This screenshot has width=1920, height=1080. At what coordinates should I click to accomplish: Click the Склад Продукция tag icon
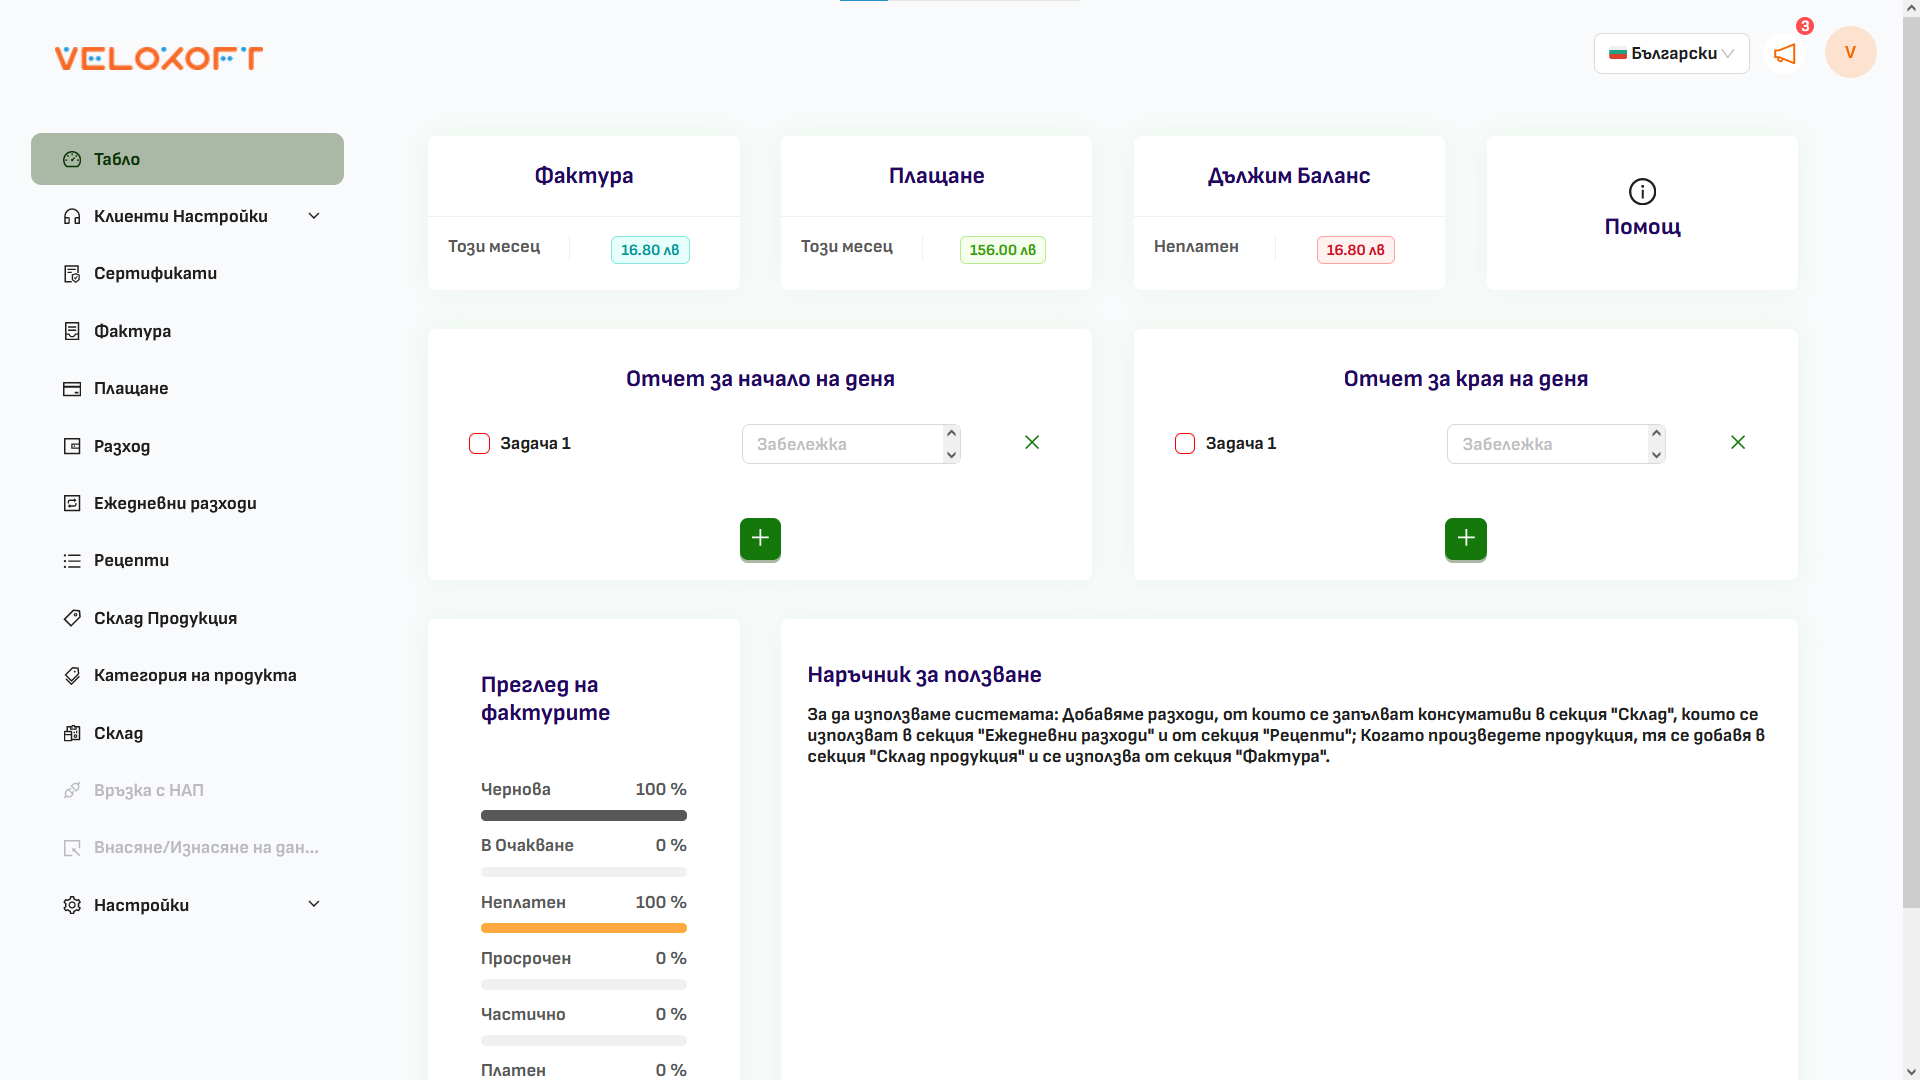[72, 618]
